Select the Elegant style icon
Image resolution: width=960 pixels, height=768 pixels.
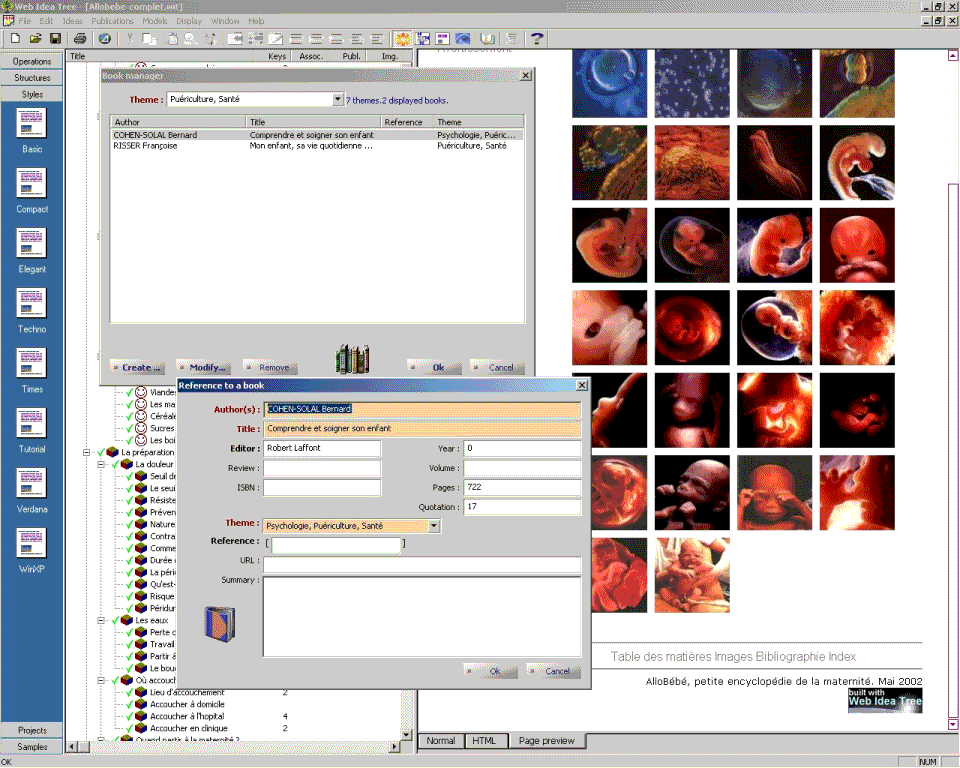pos(32,244)
